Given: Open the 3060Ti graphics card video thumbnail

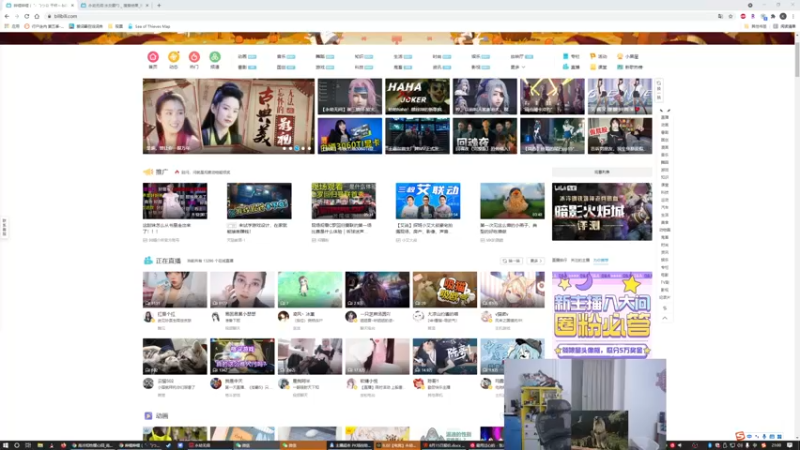Looking at the screenshot, I should (349, 136).
